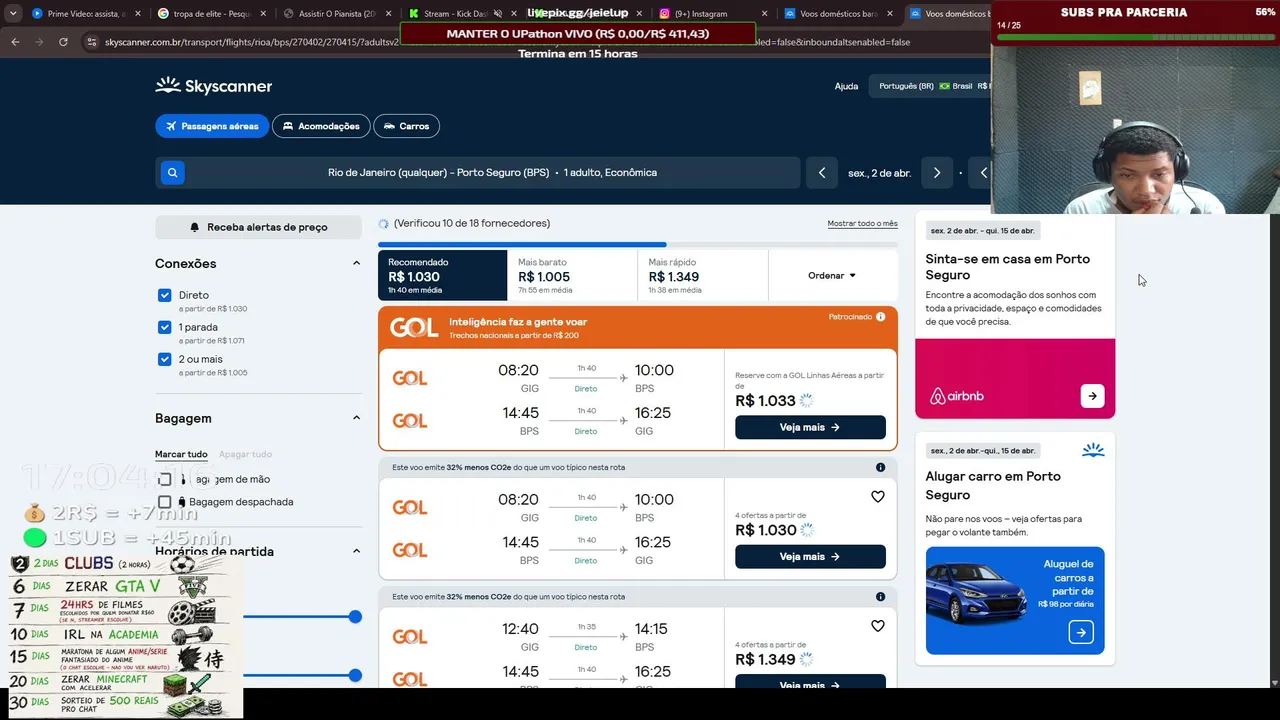Viewport: 1280px width, 720px height.
Task: Click Veja mais for the R$ 1.033 GOL offer
Action: (x=810, y=427)
